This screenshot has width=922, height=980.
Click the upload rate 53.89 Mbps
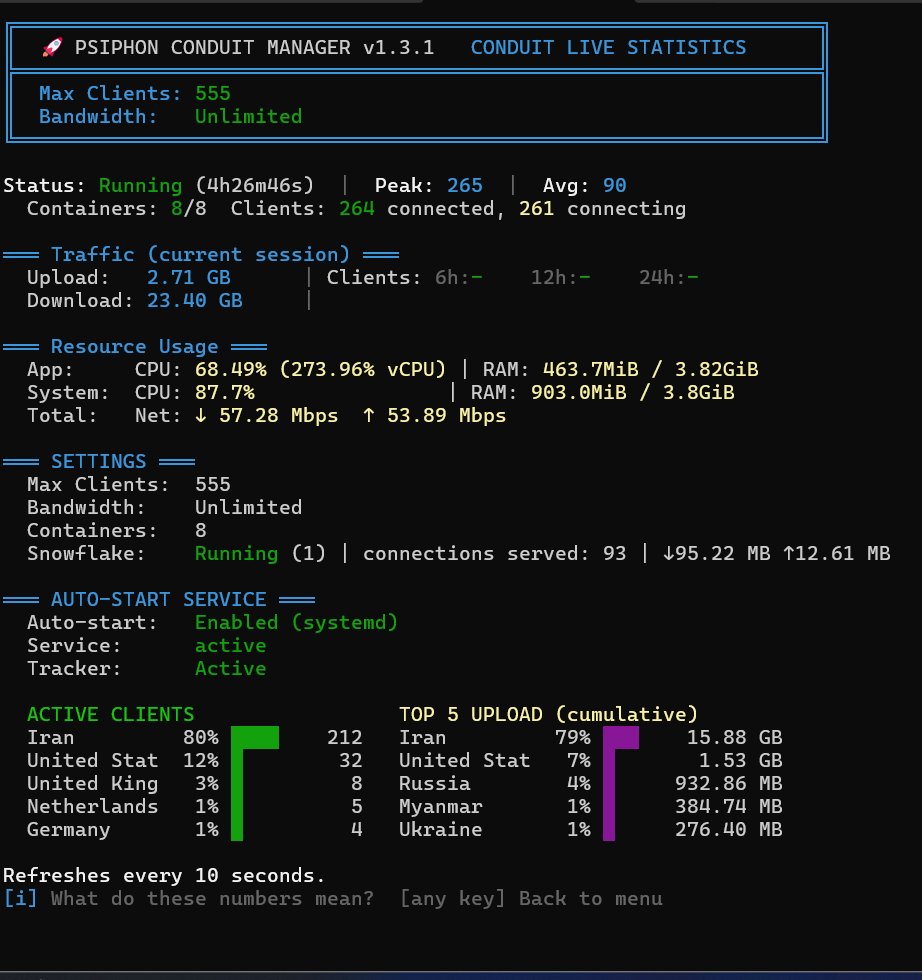coord(434,416)
